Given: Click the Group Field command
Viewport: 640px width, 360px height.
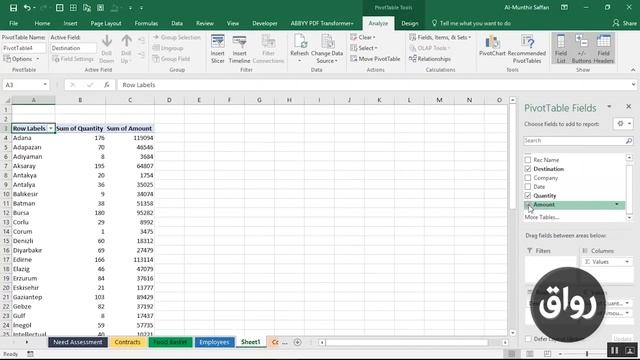Looking at the screenshot, I should click(x=171, y=59).
